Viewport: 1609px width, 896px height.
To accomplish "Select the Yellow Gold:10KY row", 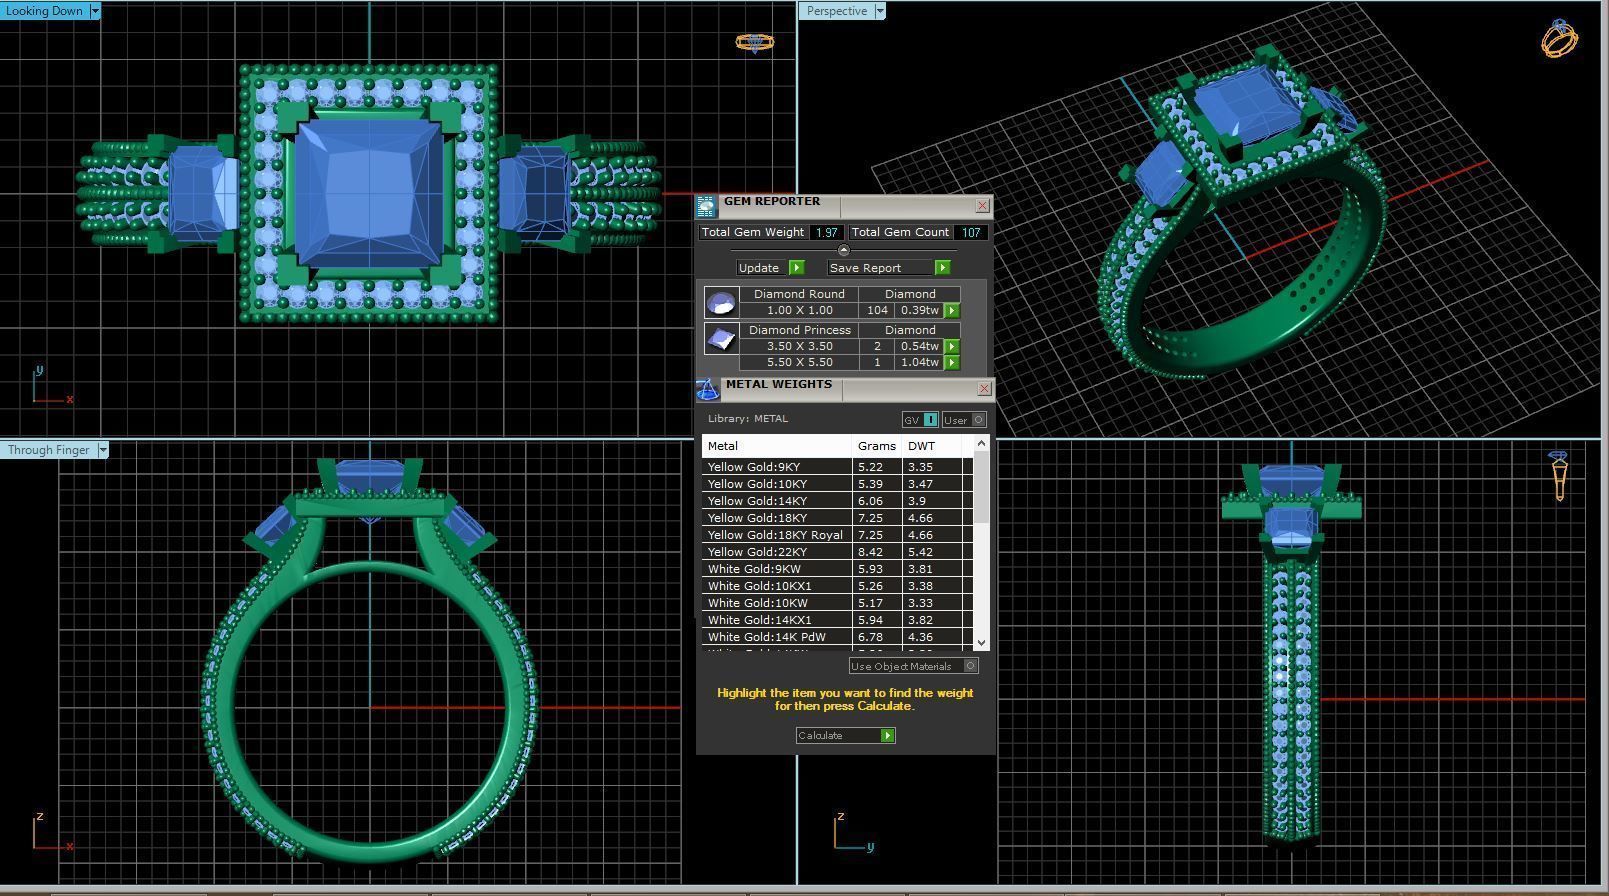I will 837,484.
